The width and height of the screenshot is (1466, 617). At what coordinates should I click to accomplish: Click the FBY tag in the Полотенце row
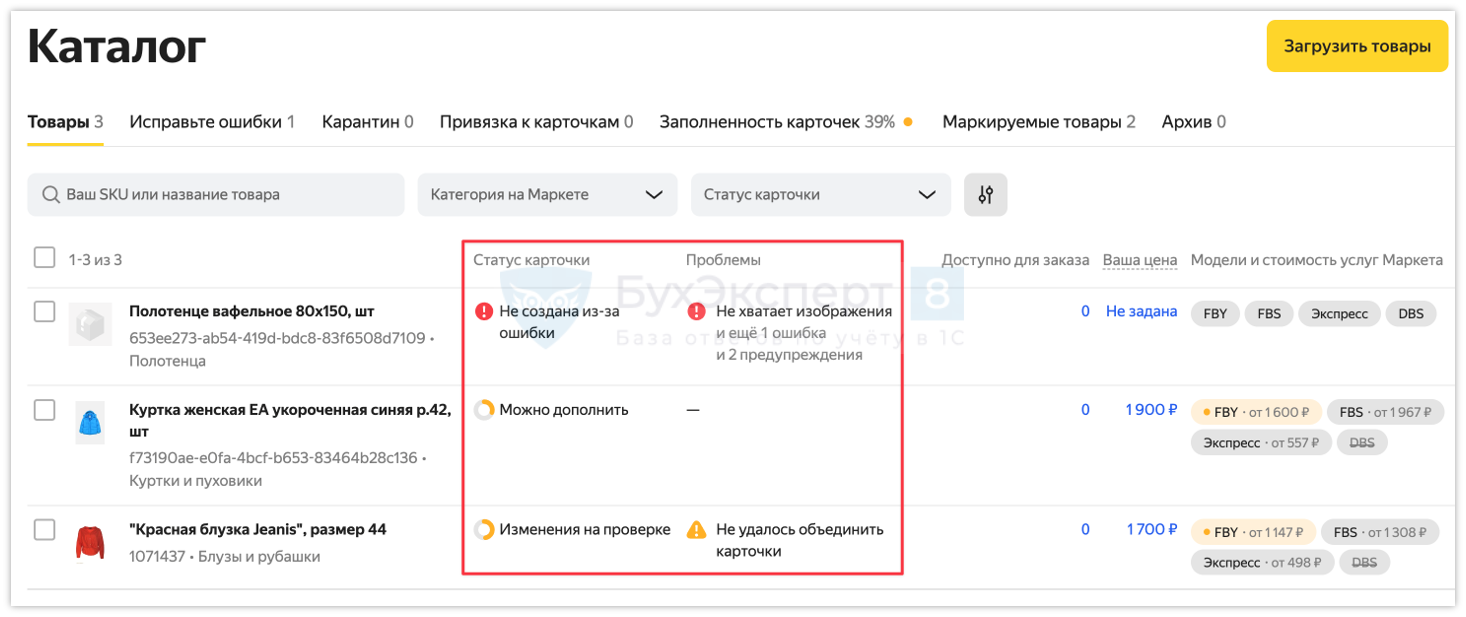coord(1215,313)
